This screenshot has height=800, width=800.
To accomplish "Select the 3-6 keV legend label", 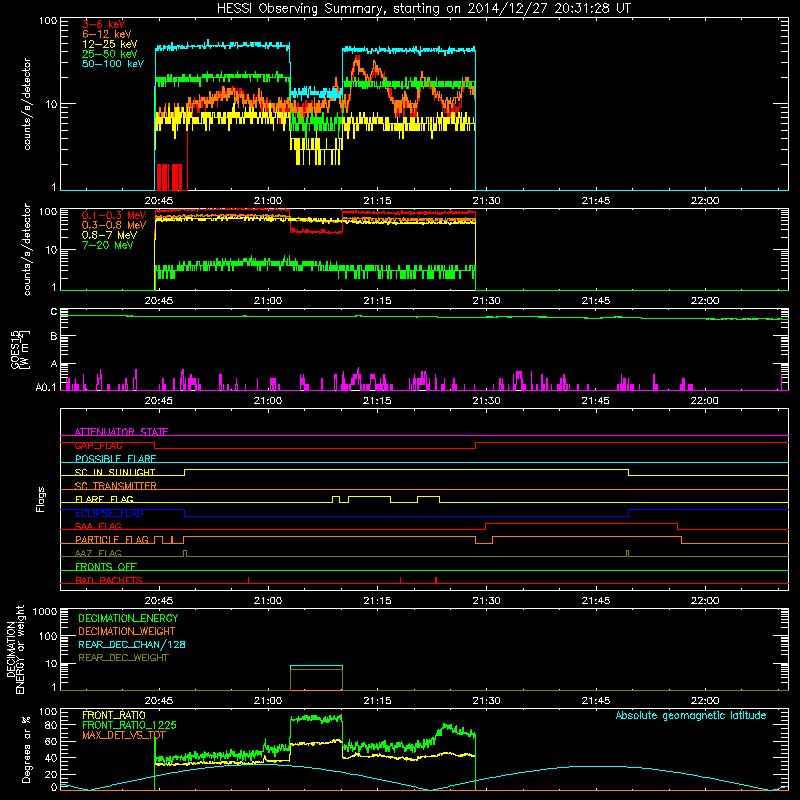I will click(103, 24).
